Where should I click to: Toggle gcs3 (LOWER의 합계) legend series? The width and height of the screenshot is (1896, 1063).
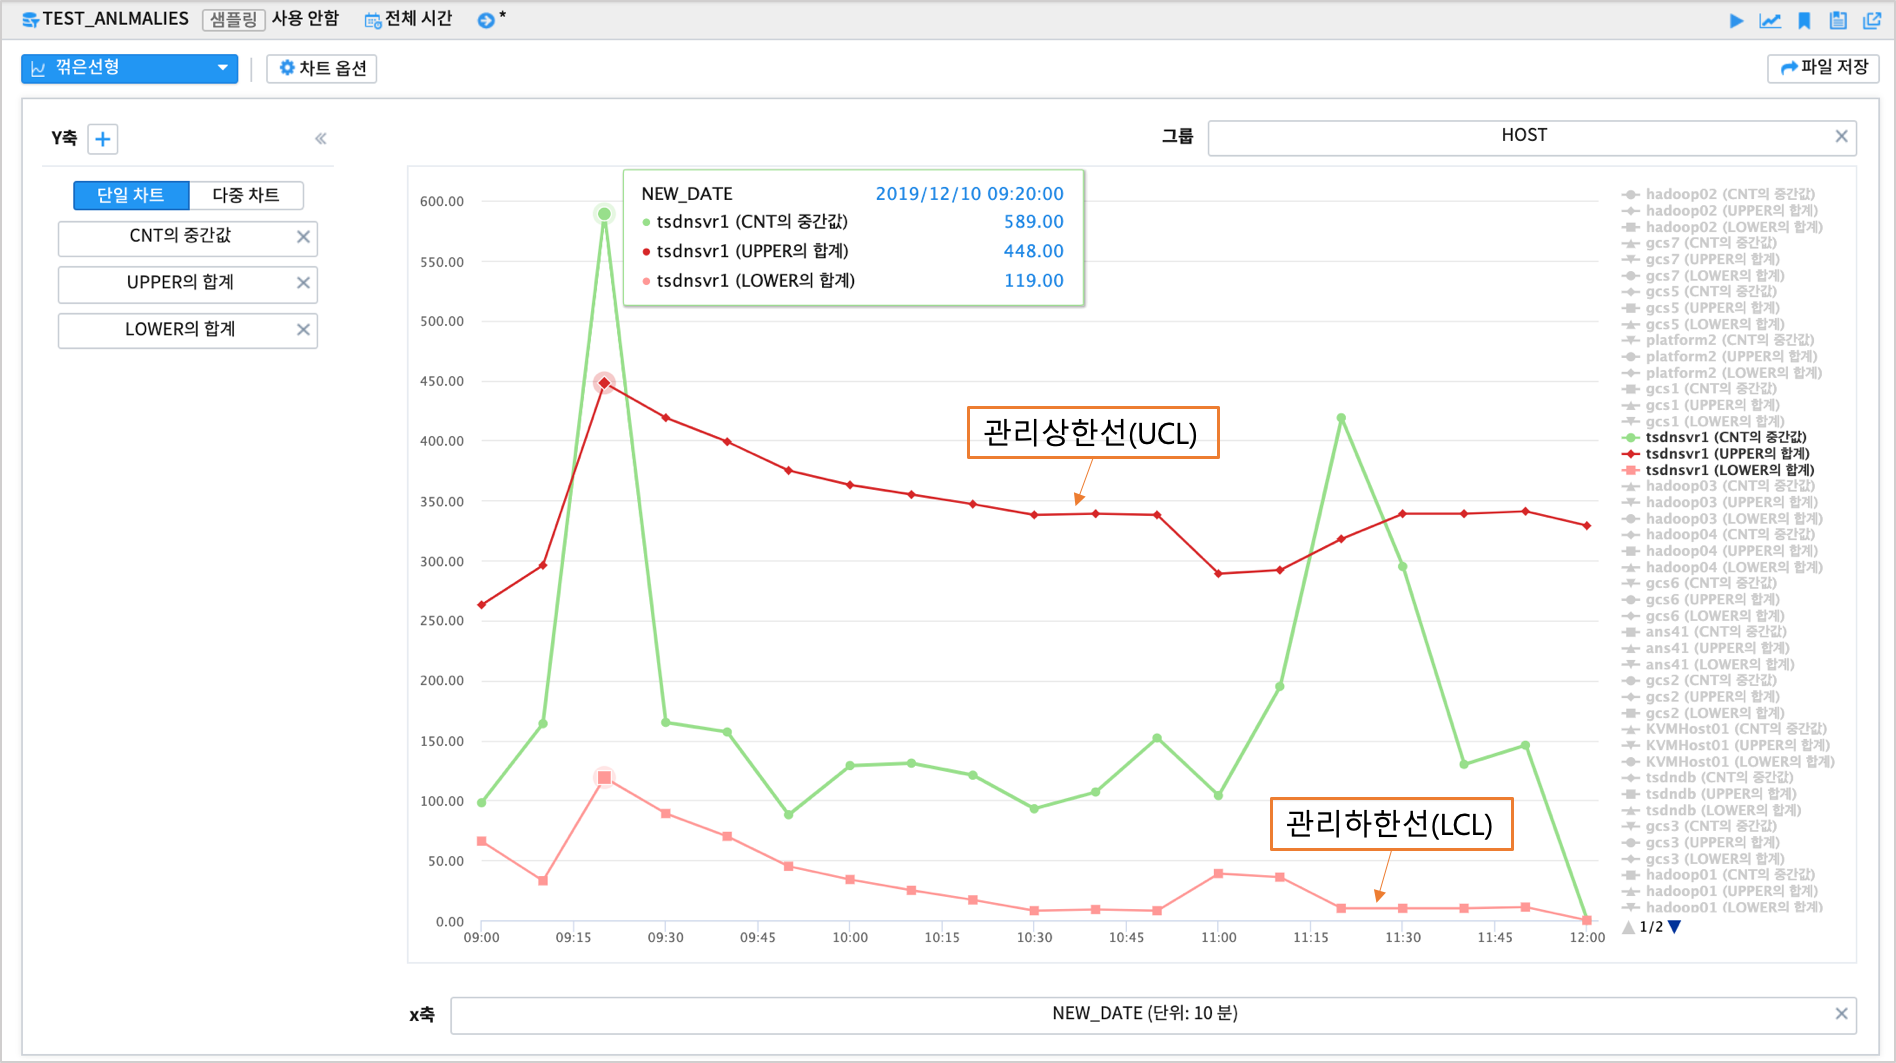[x=1703, y=858]
